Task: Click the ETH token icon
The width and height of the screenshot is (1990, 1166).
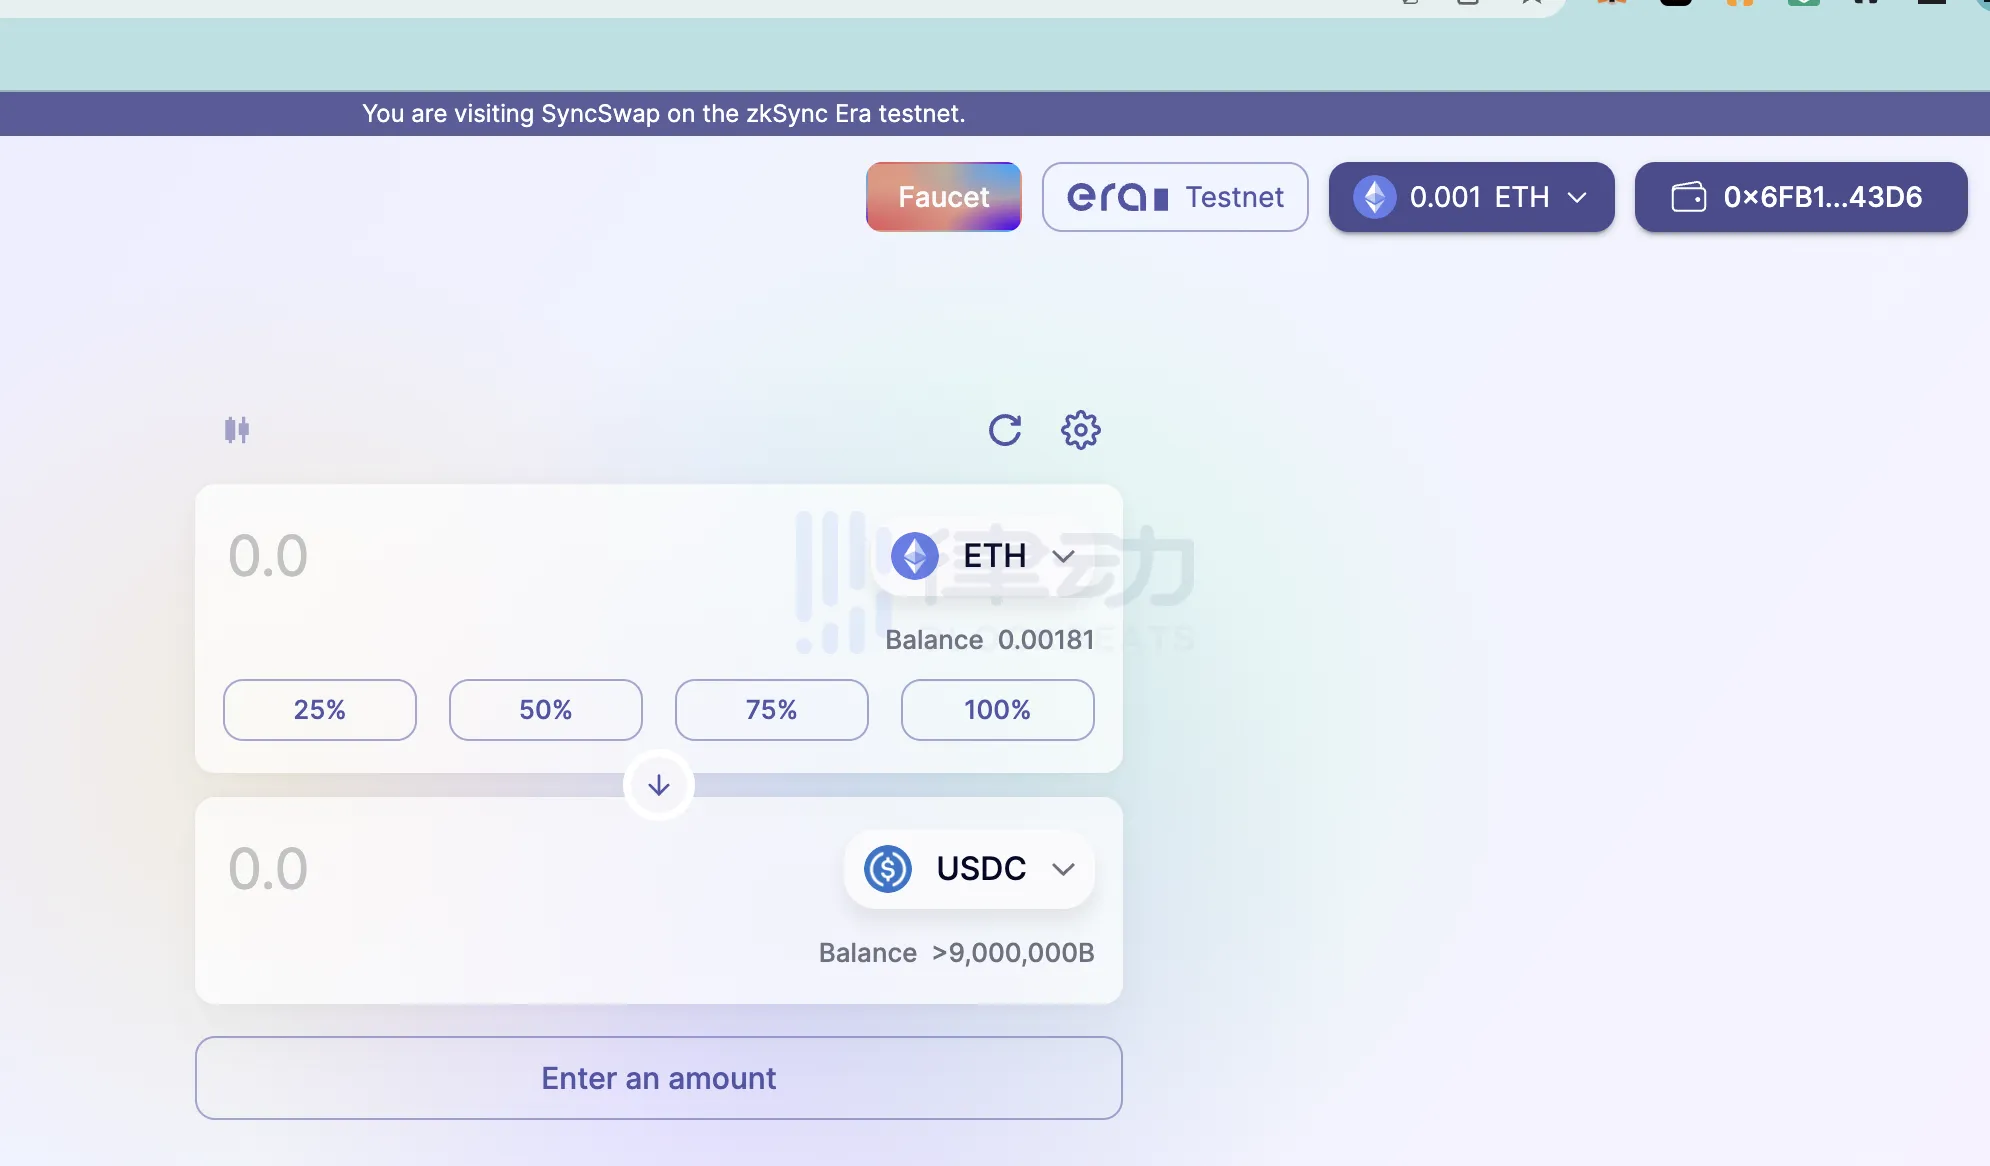Action: [x=913, y=555]
